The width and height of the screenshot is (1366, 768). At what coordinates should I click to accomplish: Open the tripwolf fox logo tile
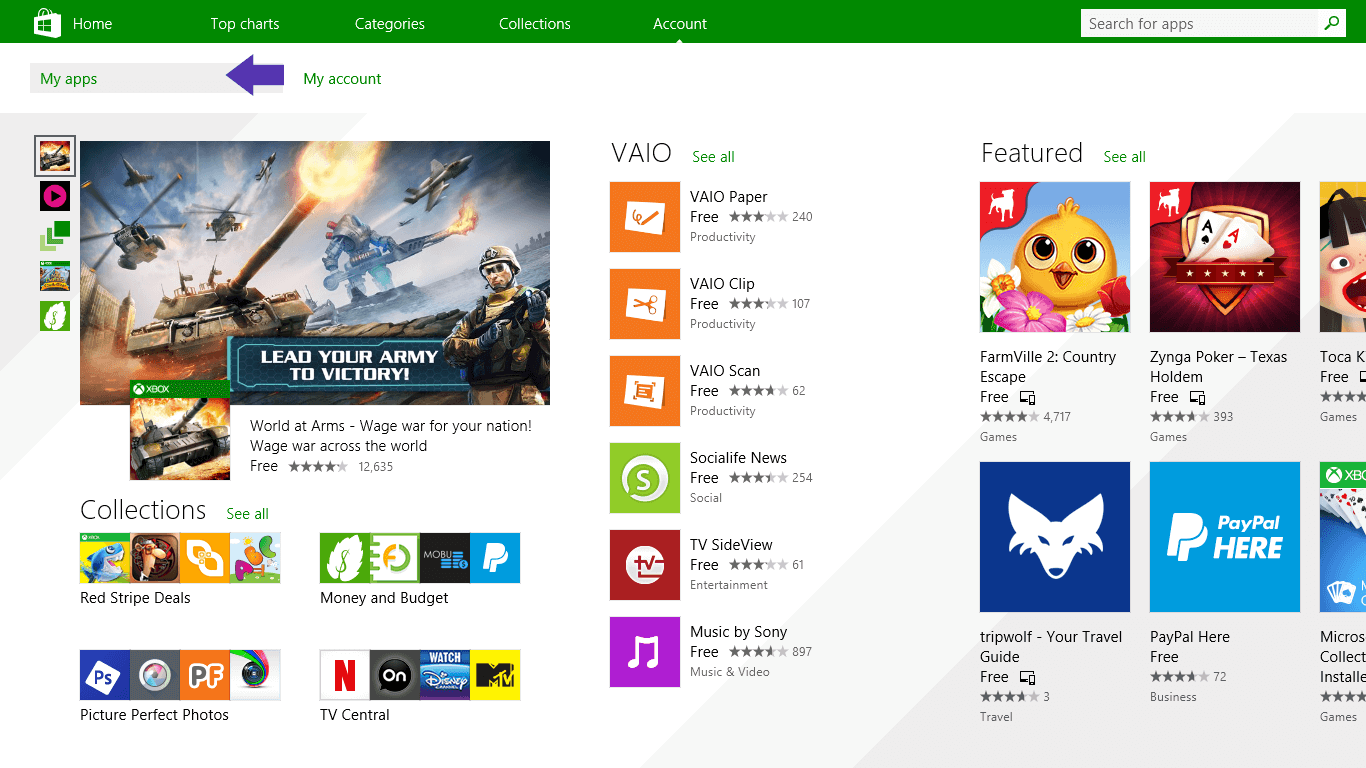(1055, 537)
